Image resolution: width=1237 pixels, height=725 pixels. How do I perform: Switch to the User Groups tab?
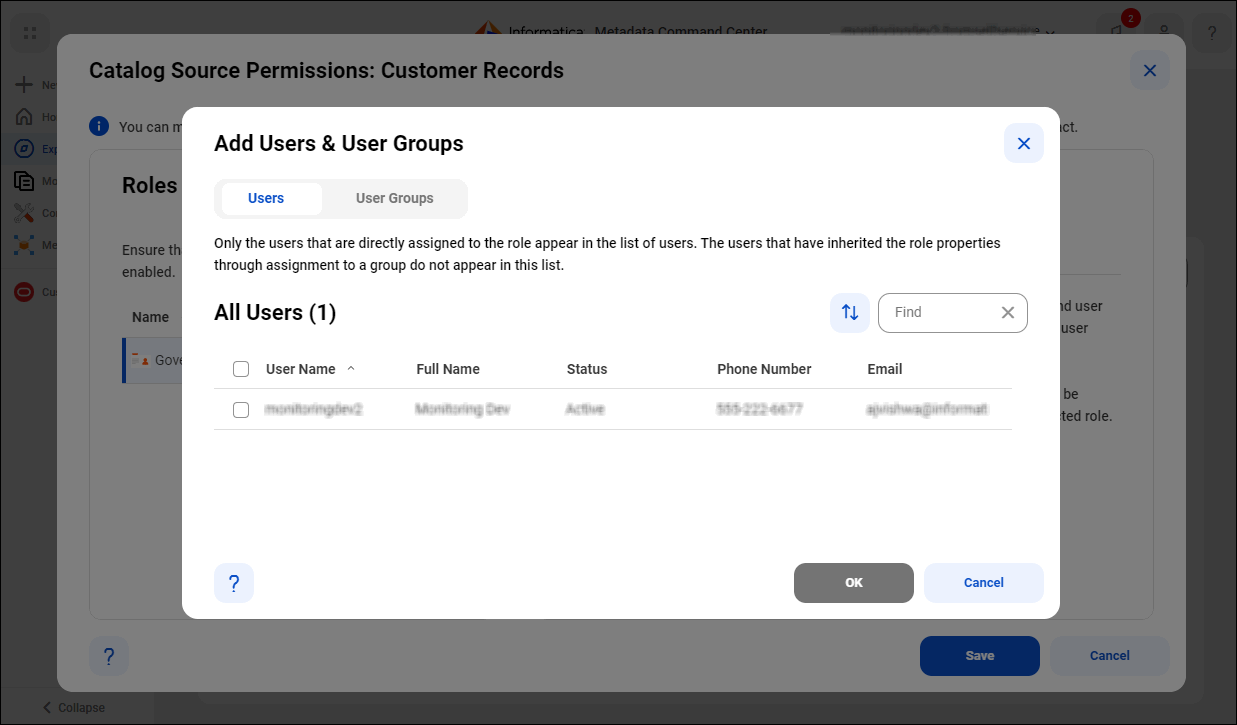(x=395, y=198)
